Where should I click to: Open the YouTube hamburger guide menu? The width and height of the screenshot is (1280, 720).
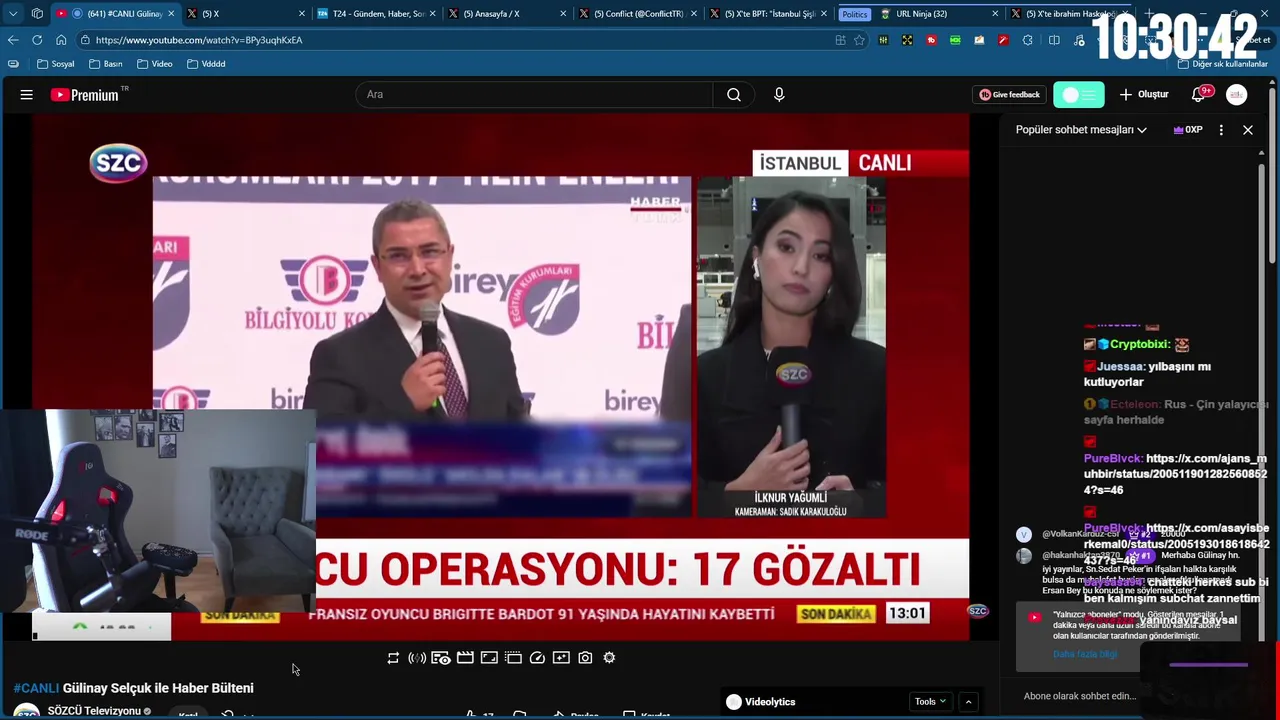click(27, 95)
